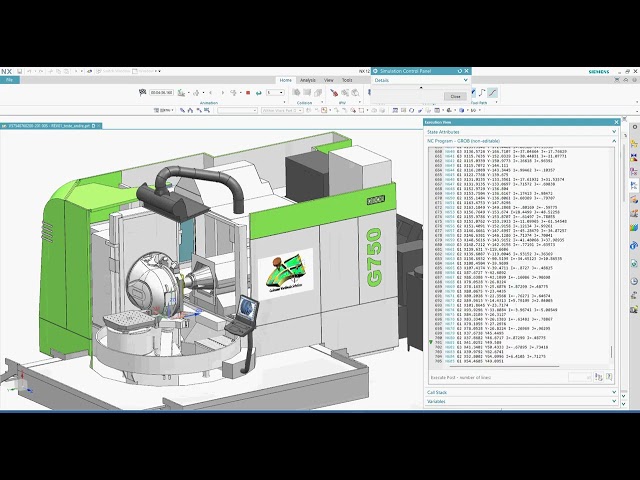Viewport: 640px width, 480px height.
Task: Step forward in the animation
Action: click(222, 93)
